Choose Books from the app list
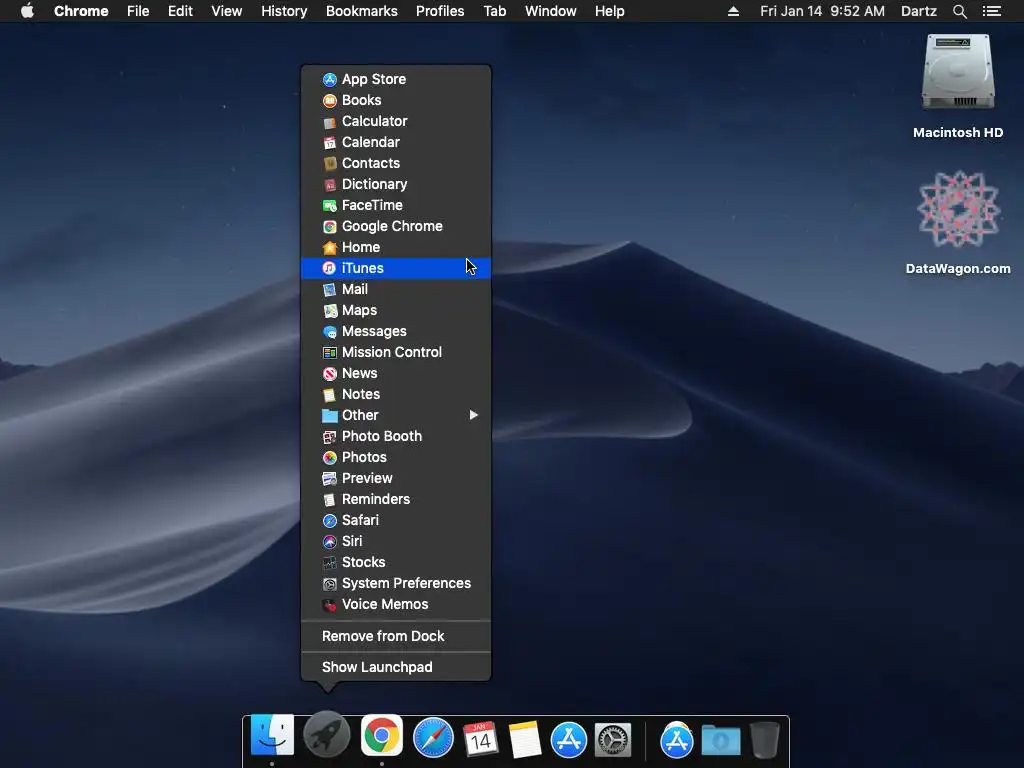This screenshot has width=1024, height=768. click(x=396, y=100)
